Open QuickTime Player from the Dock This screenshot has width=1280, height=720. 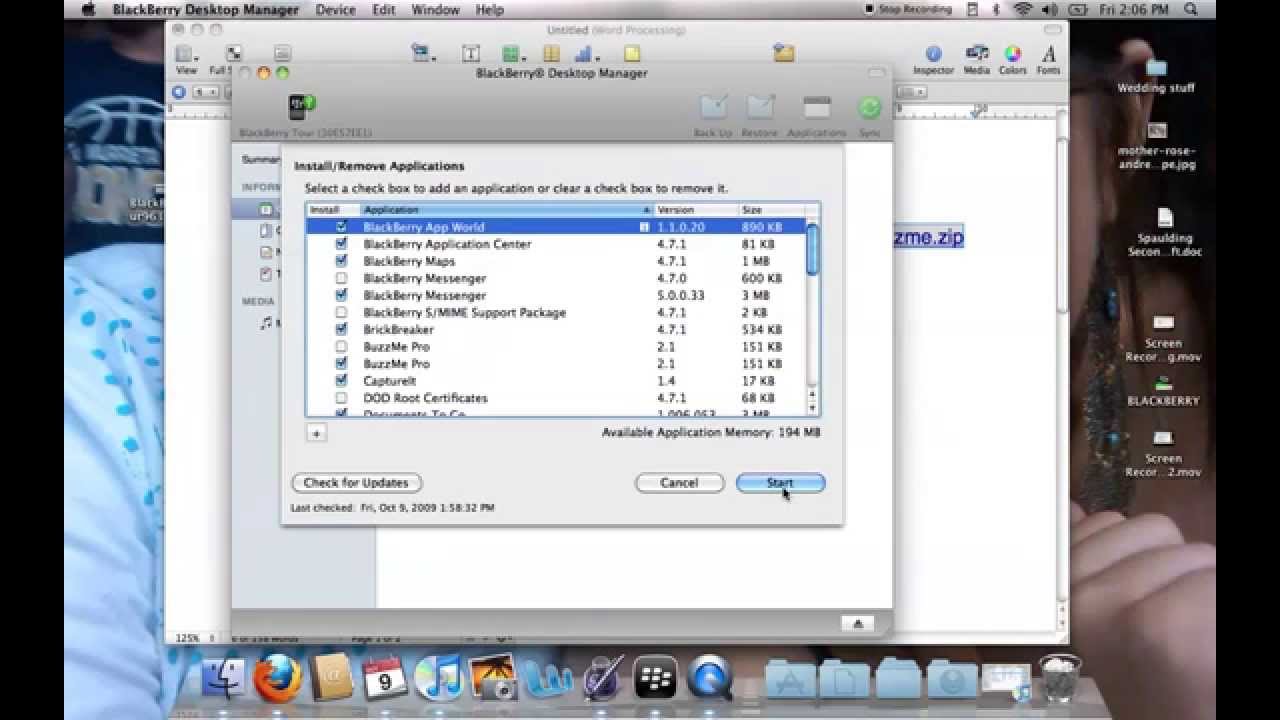click(711, 679)
